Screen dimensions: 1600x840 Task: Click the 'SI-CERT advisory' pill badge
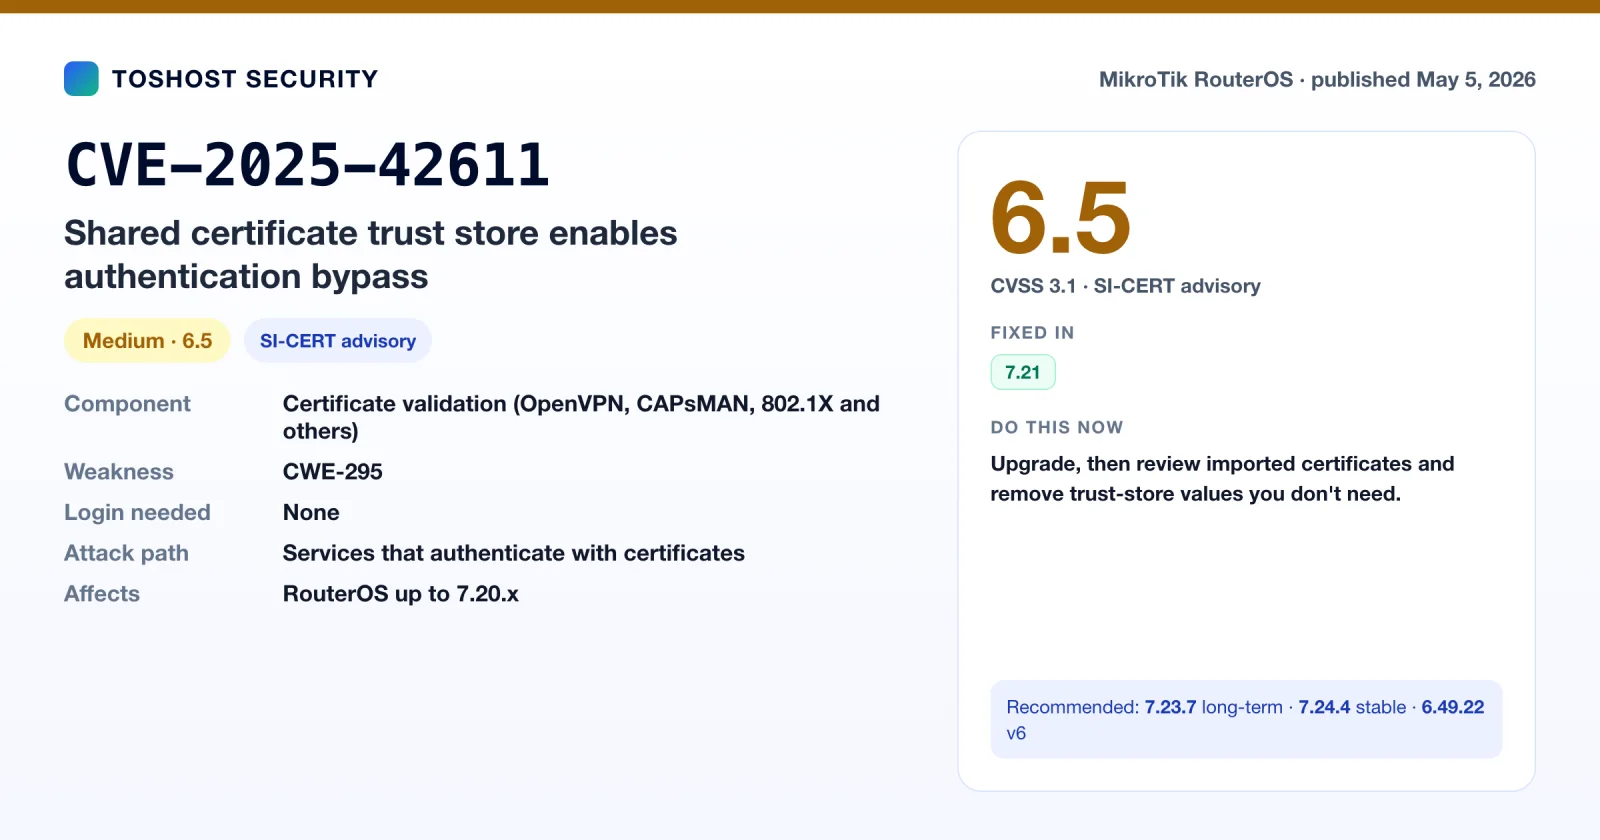[338, 341]
